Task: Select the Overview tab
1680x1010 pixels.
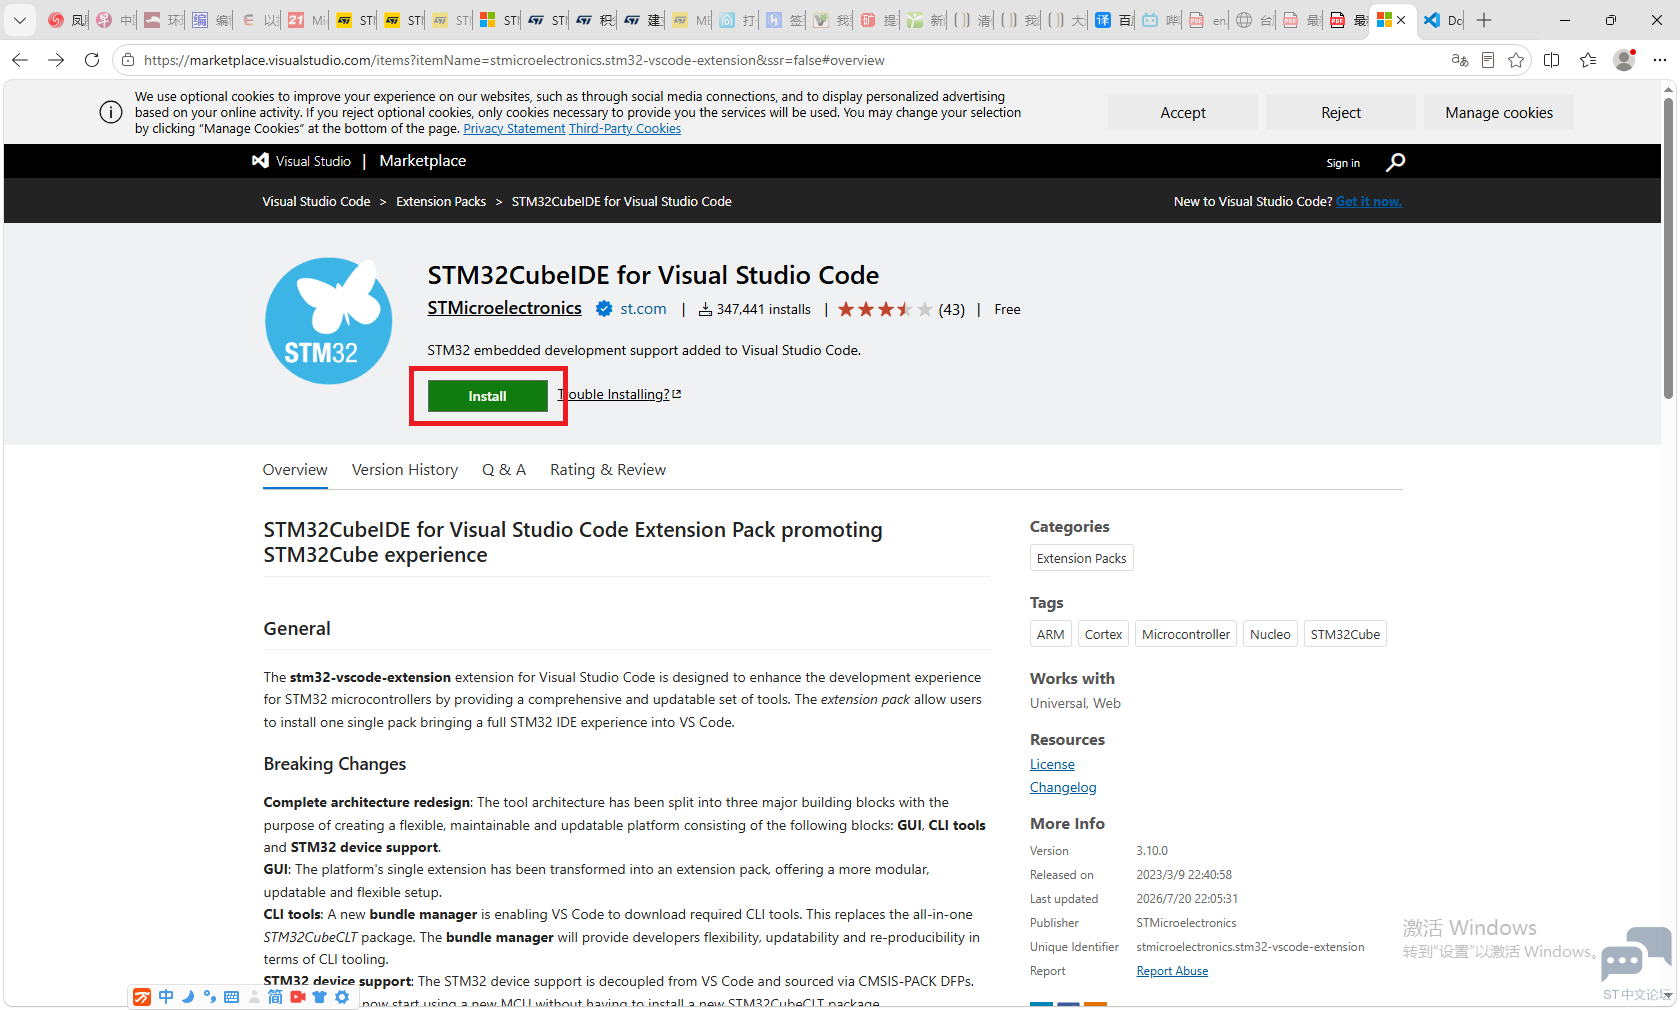Action: (295, 470)
